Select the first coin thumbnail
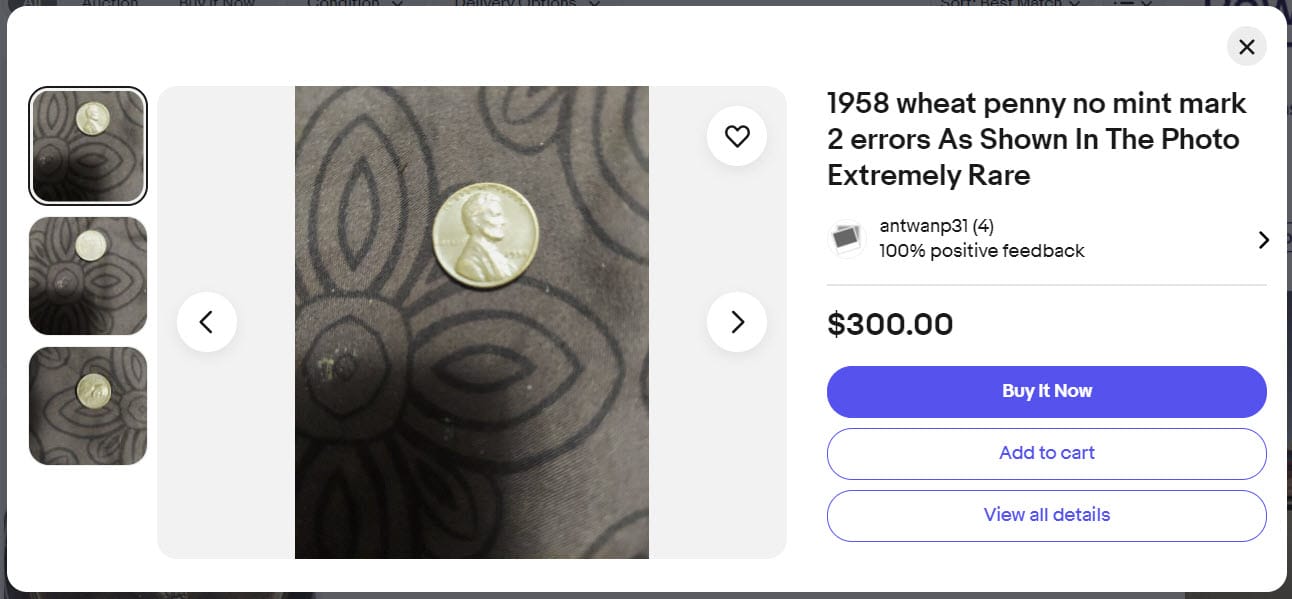This screenshot has width=1292, height=599. (88, 146)
